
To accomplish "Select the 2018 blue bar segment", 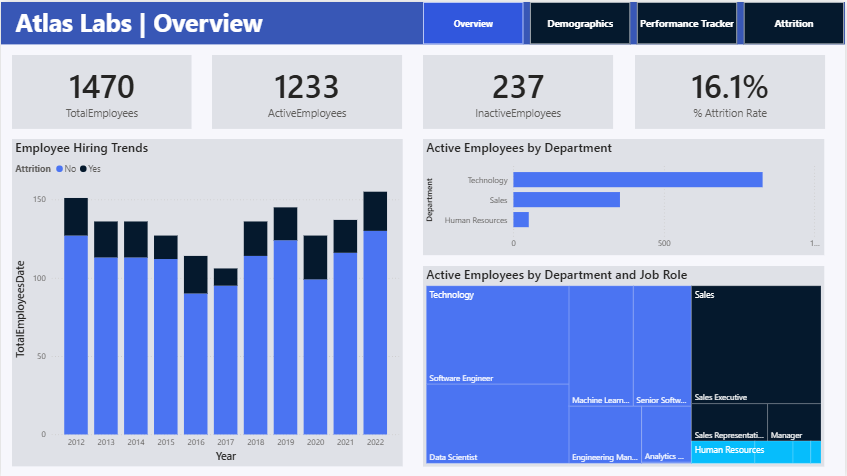I will click(256, 345).
